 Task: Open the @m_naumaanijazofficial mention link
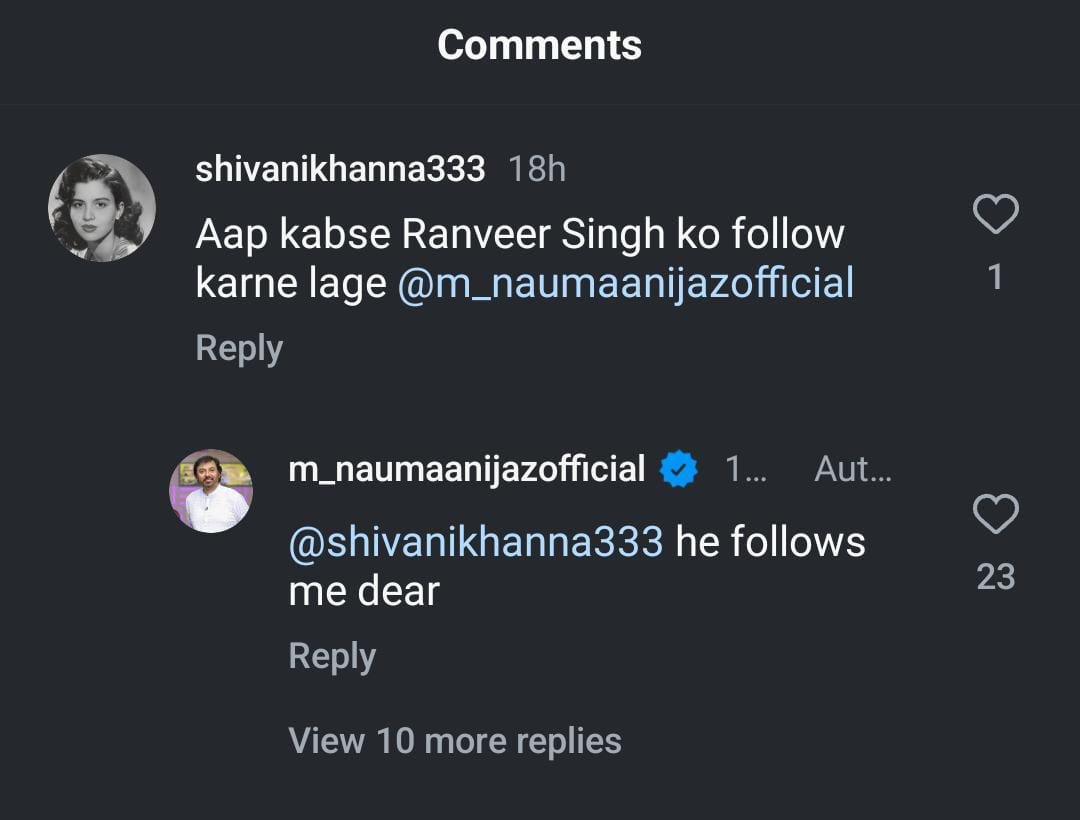point(626,284)
